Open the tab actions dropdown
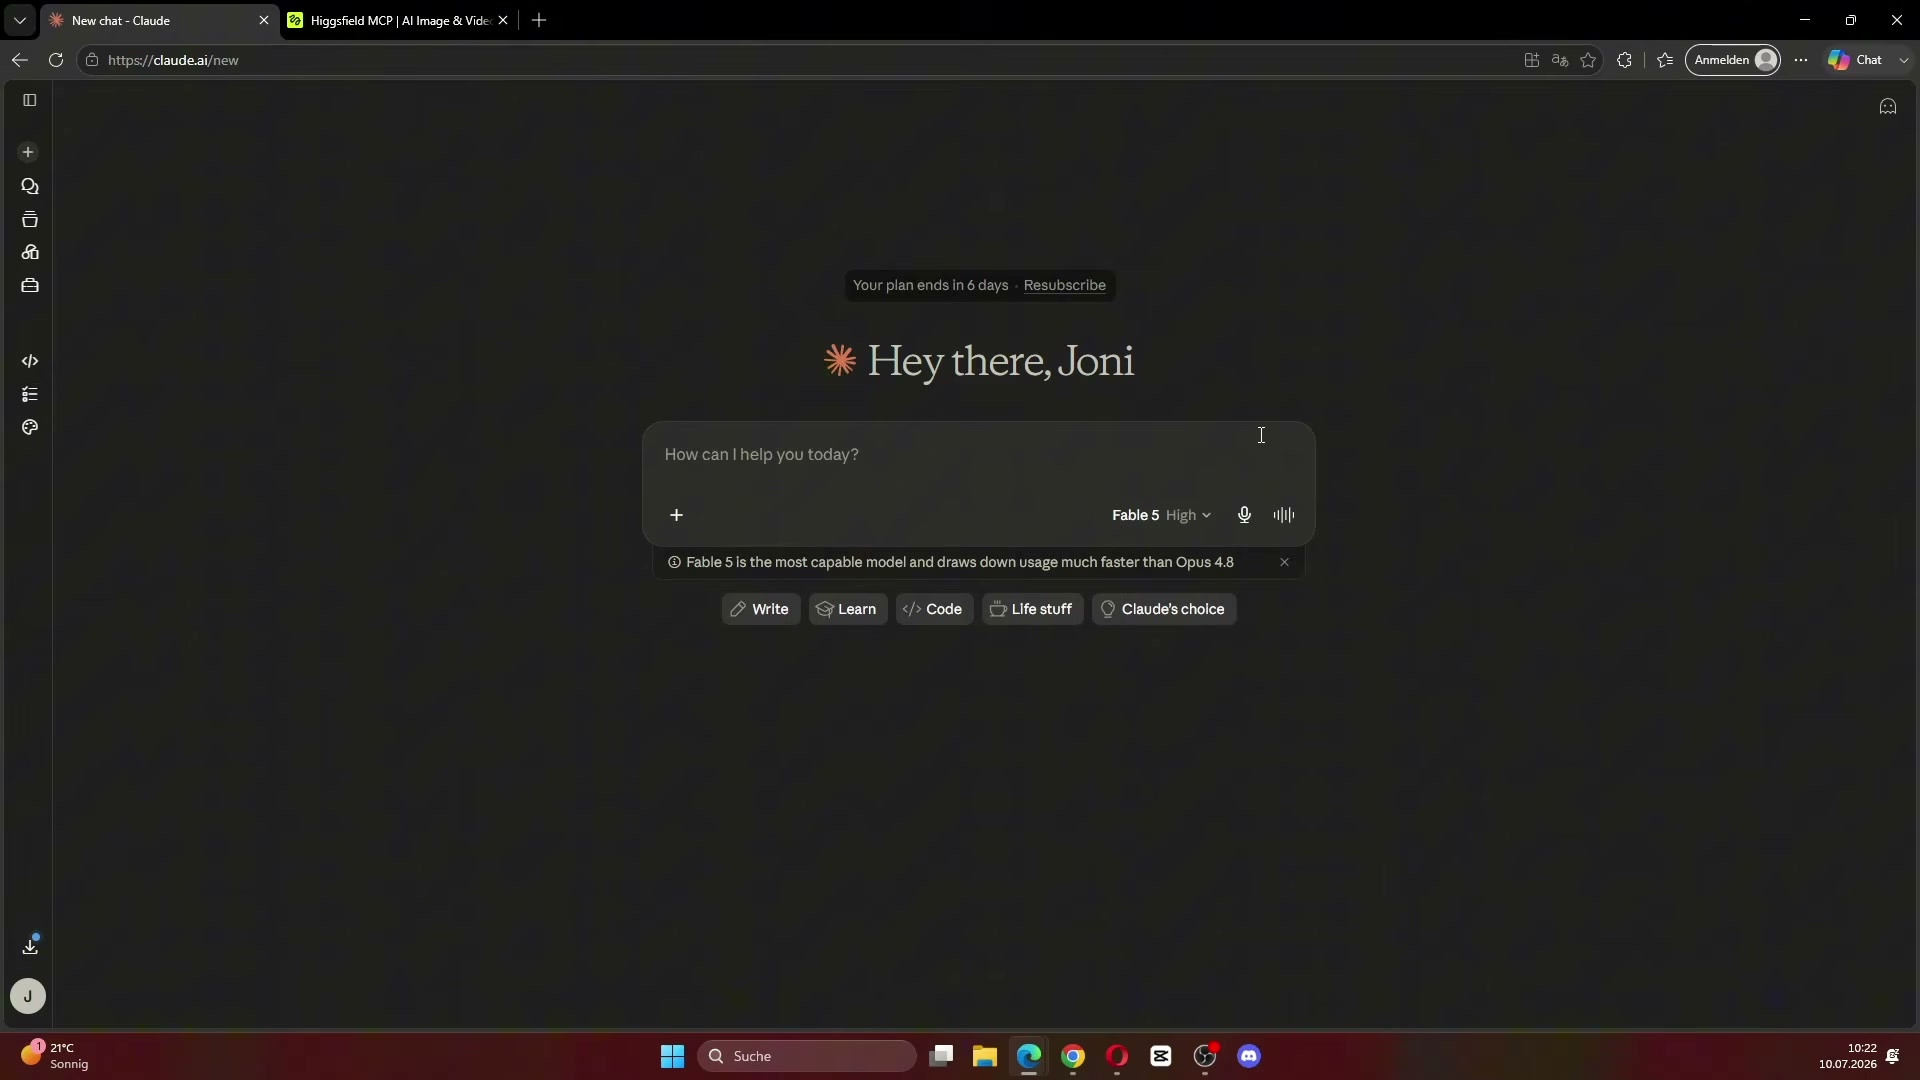The image size is (1920, 1080). click(x=20, y=20)
